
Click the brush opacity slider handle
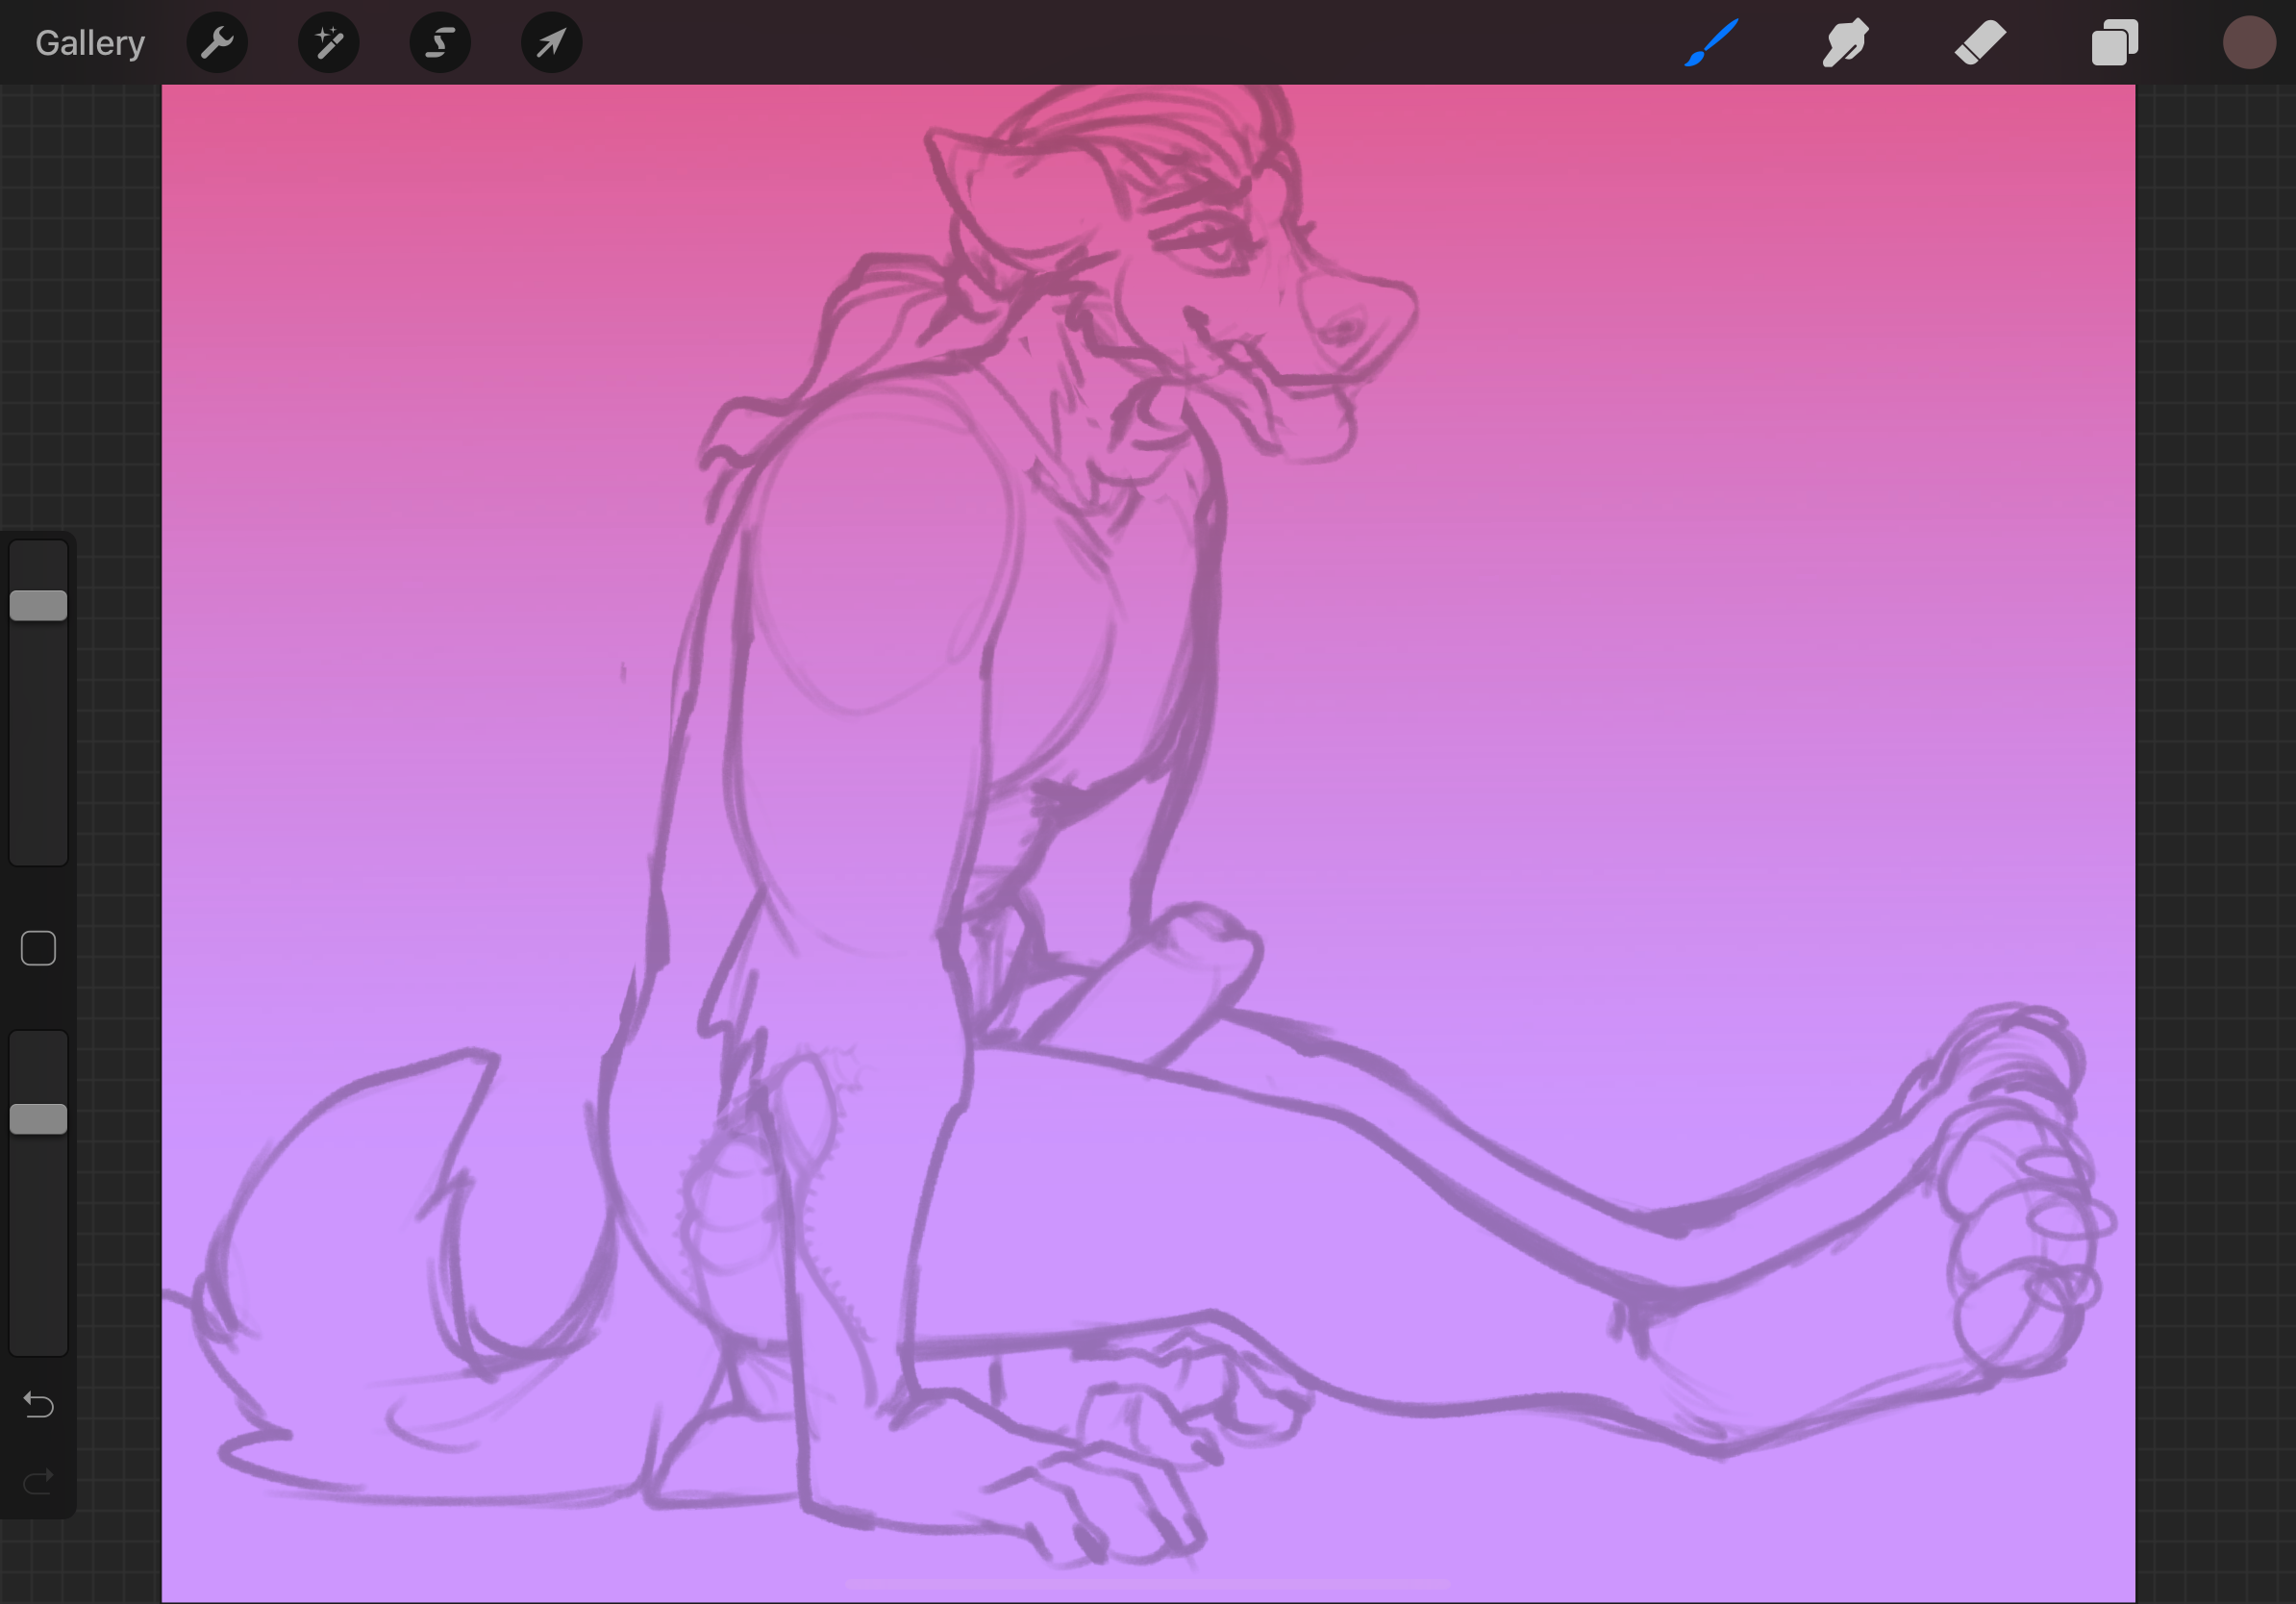(x=39, y=1119)
